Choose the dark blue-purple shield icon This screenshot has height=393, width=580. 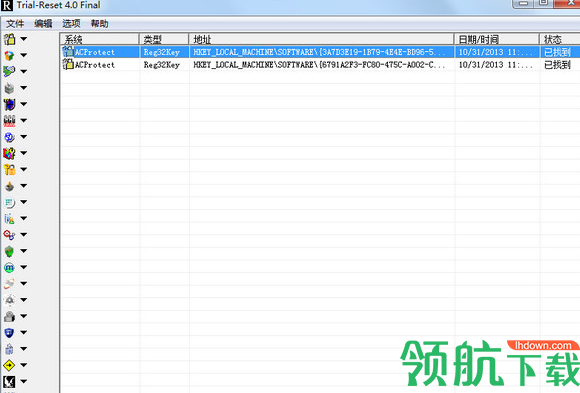point(9,104)
